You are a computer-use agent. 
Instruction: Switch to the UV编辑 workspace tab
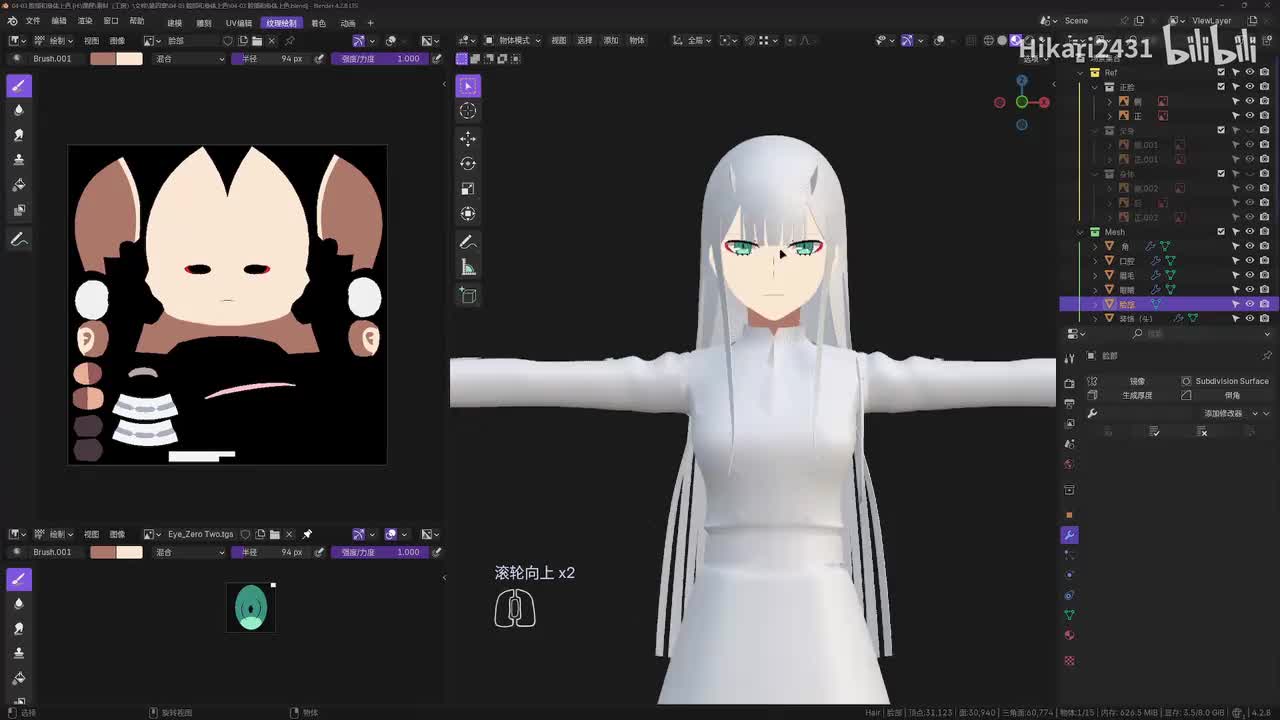(239, 22)
